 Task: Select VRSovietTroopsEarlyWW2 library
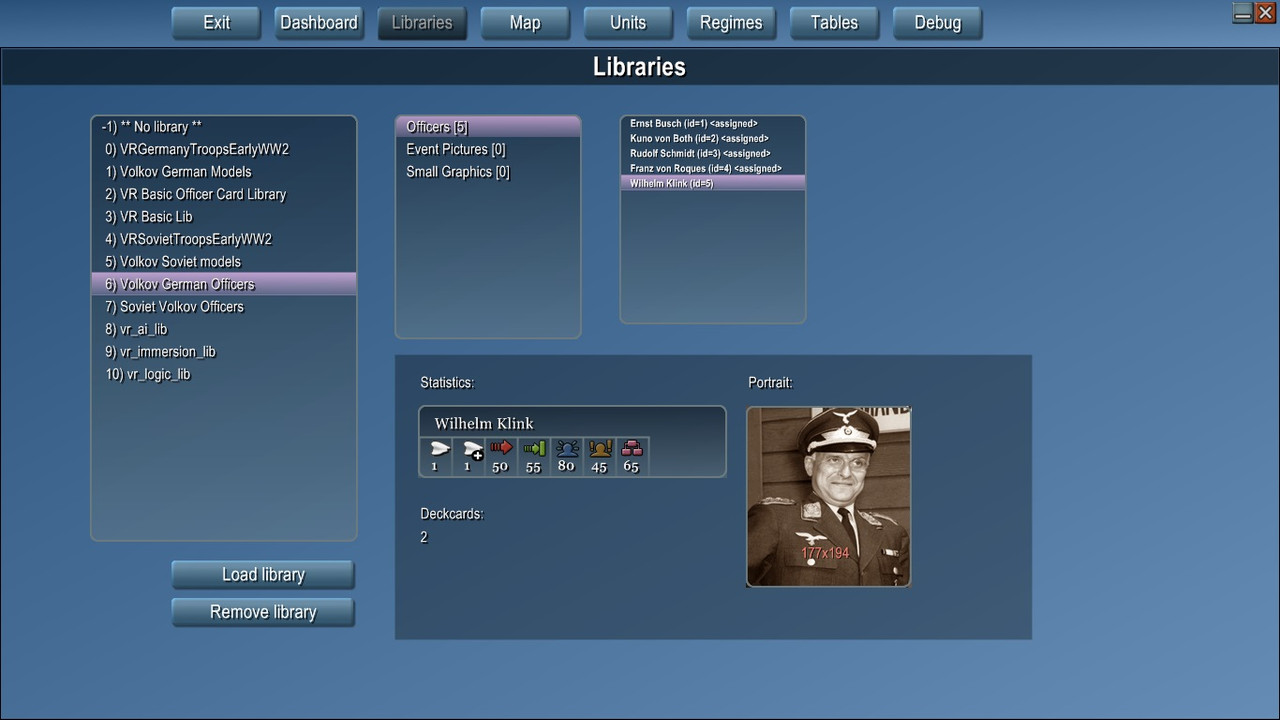(x=224, y=239)
